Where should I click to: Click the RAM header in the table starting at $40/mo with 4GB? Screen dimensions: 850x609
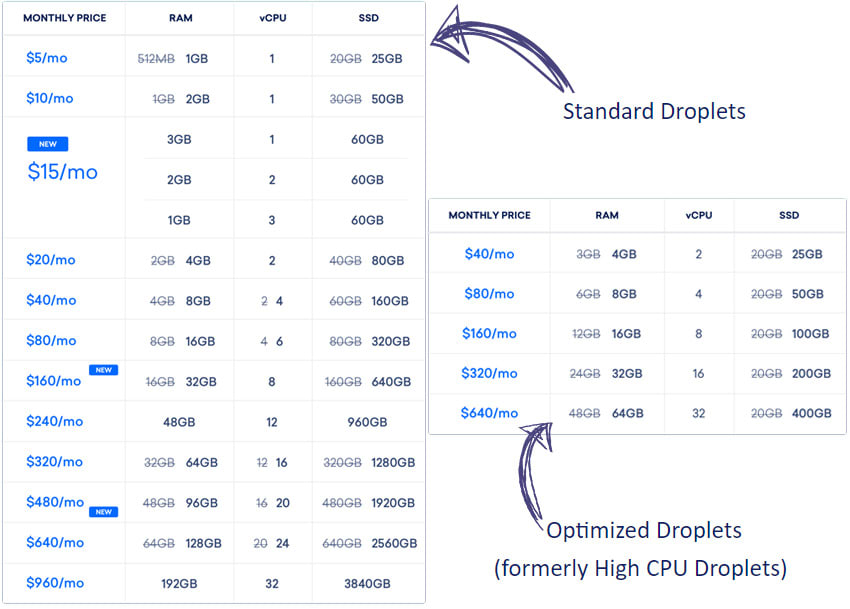(x=607, y=215)
